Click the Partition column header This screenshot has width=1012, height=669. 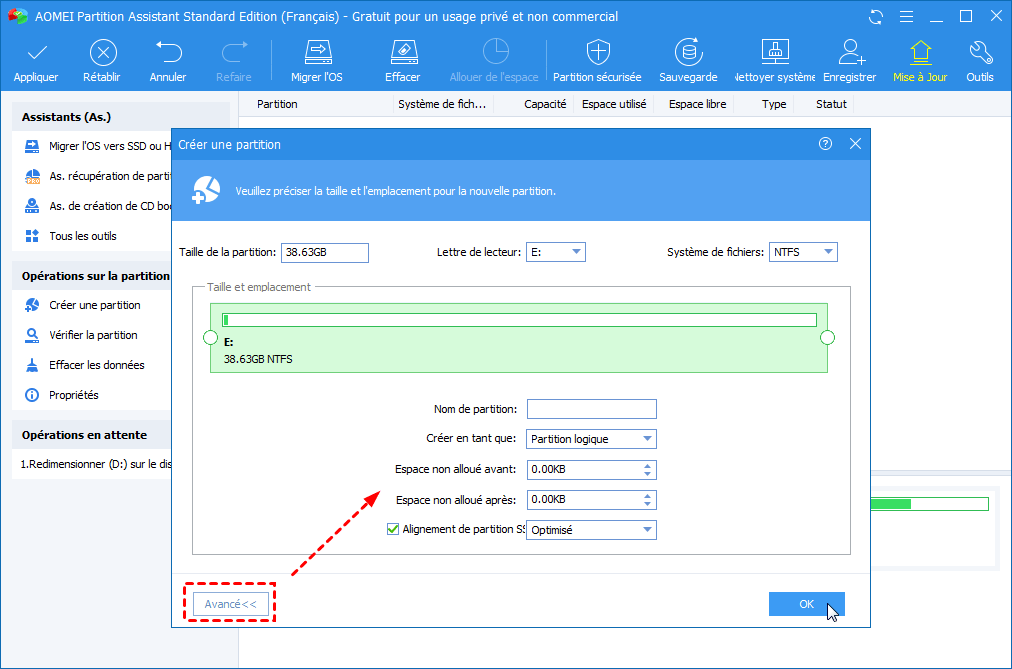278,104
